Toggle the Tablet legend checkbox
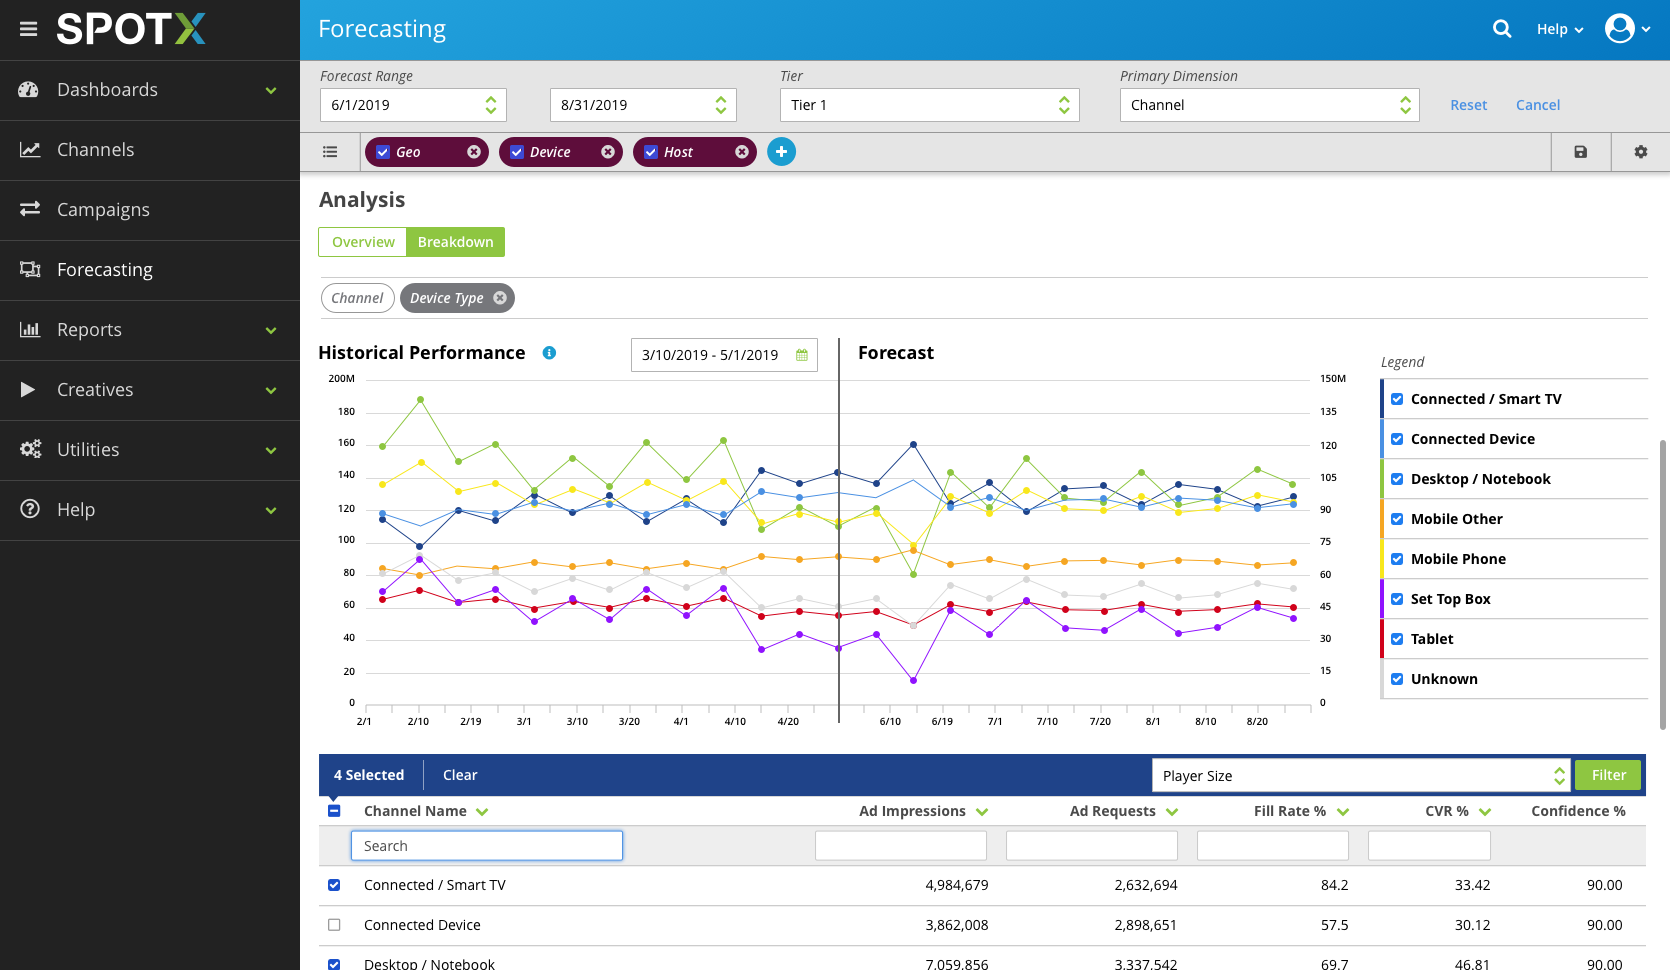 (x=1397, y=639)
